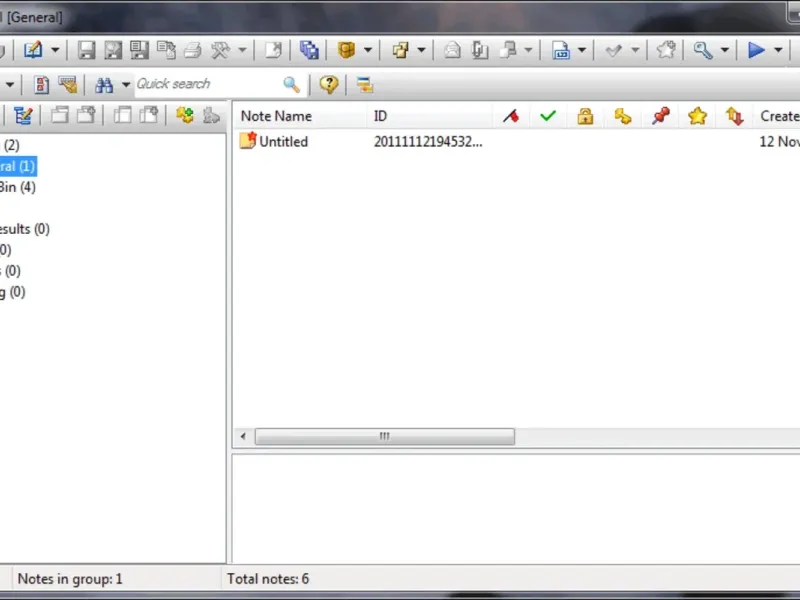Click the red flag column header

(x=511, y=116)
